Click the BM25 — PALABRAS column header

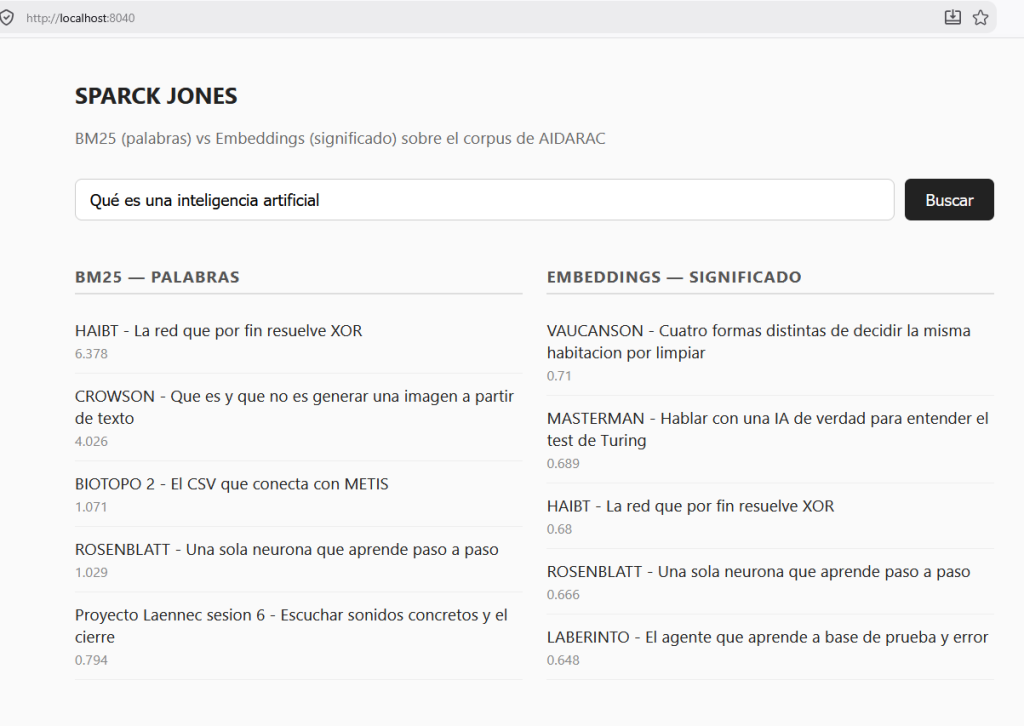(157, 277)
